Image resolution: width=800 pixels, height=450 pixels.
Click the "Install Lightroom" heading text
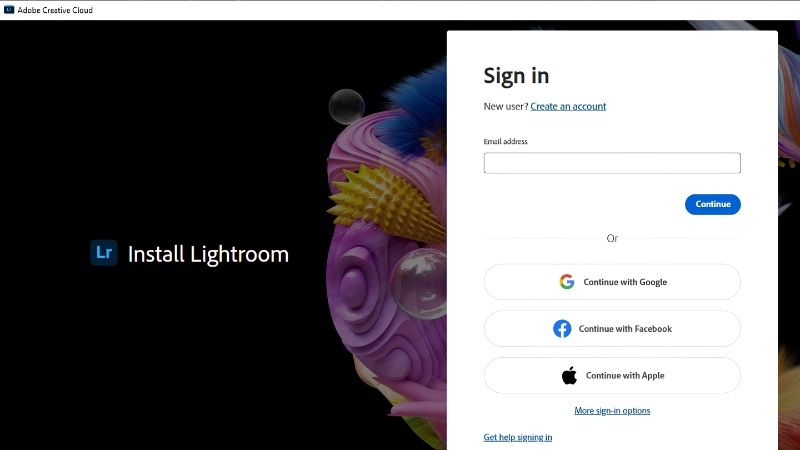coord(208,254)
